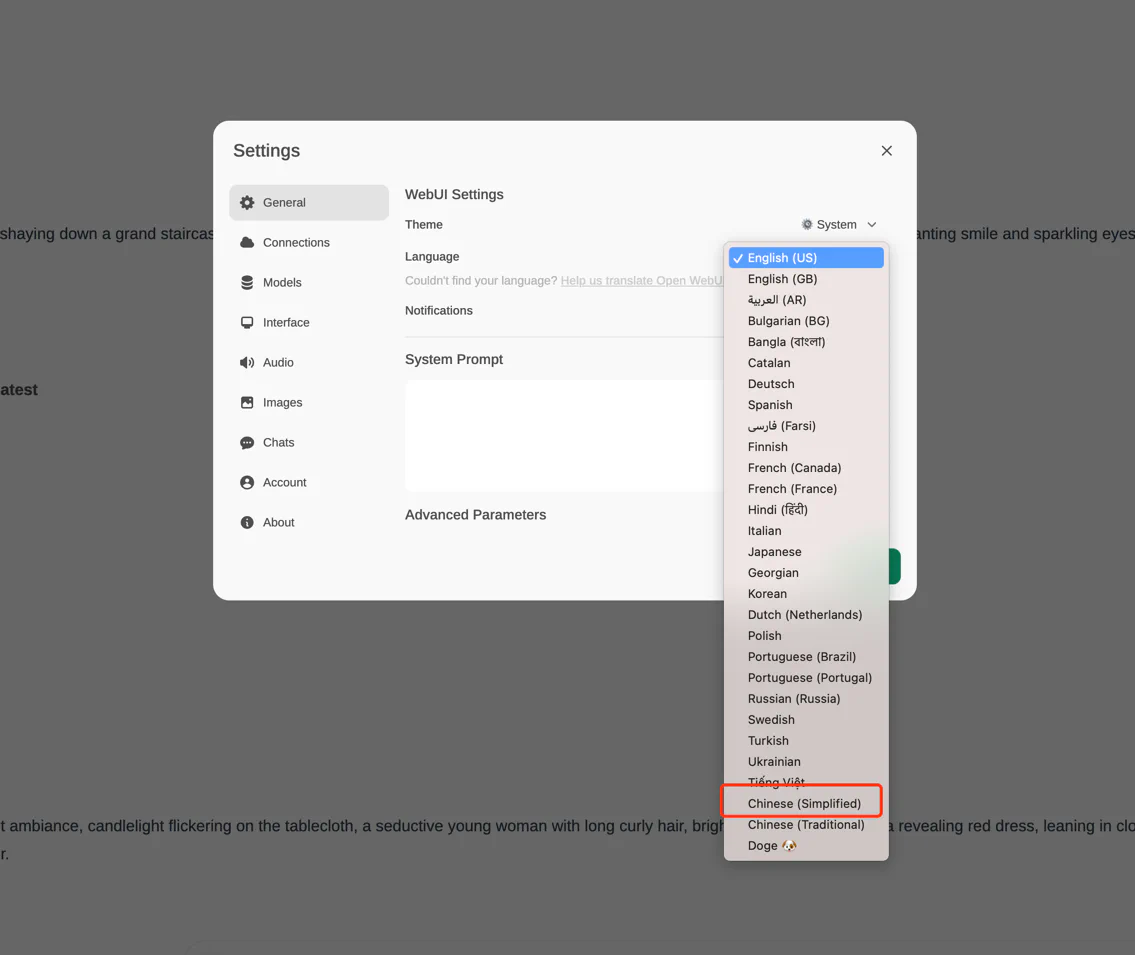Click the Account person icon

tap(247, 483)
